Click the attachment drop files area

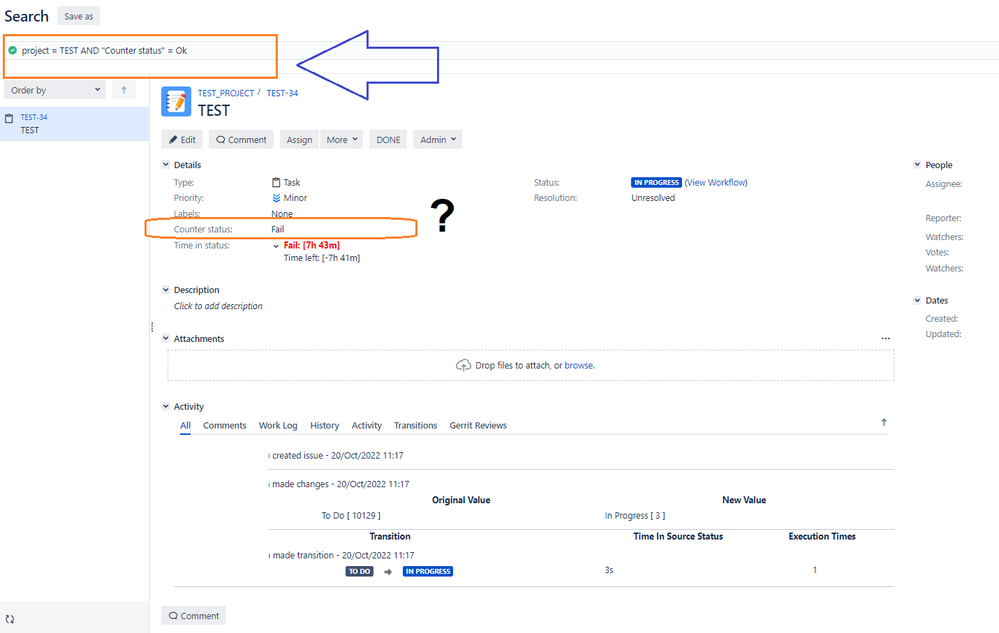[x=531, y=365]
